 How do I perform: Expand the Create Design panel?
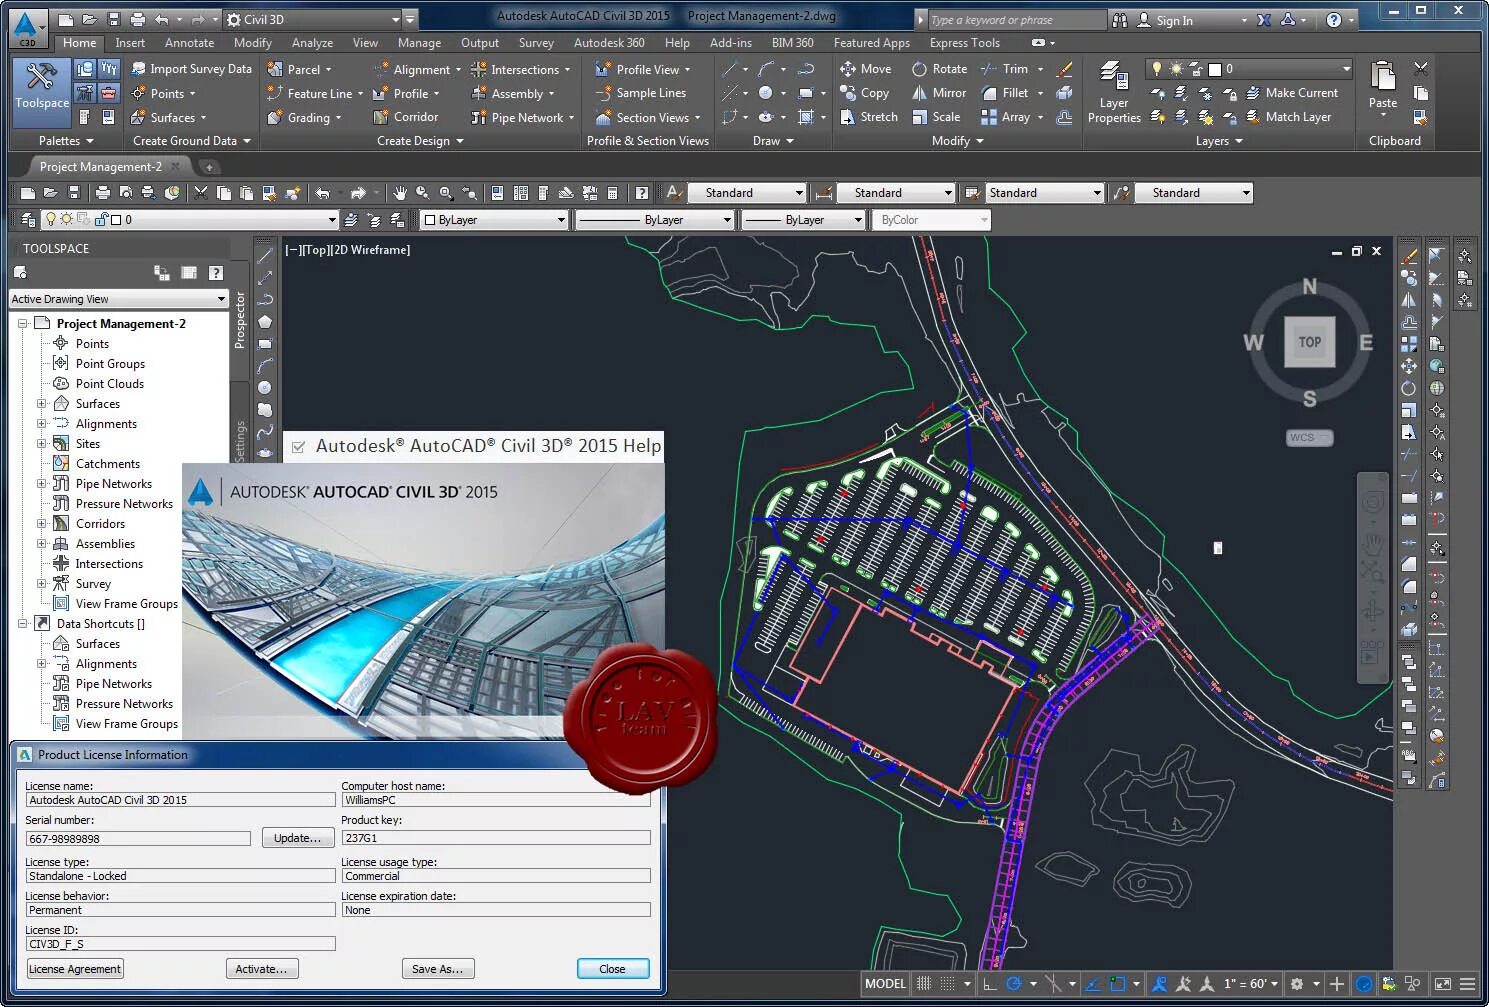click(x=420, y=141)
